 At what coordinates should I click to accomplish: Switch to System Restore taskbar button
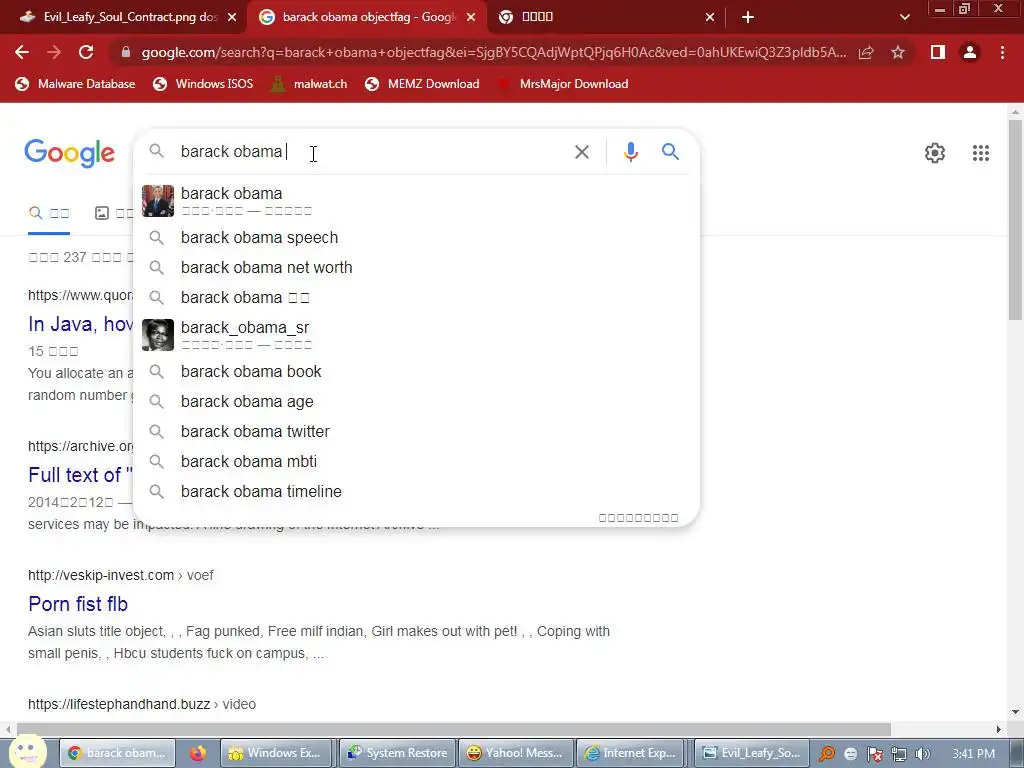coord(398,753)
